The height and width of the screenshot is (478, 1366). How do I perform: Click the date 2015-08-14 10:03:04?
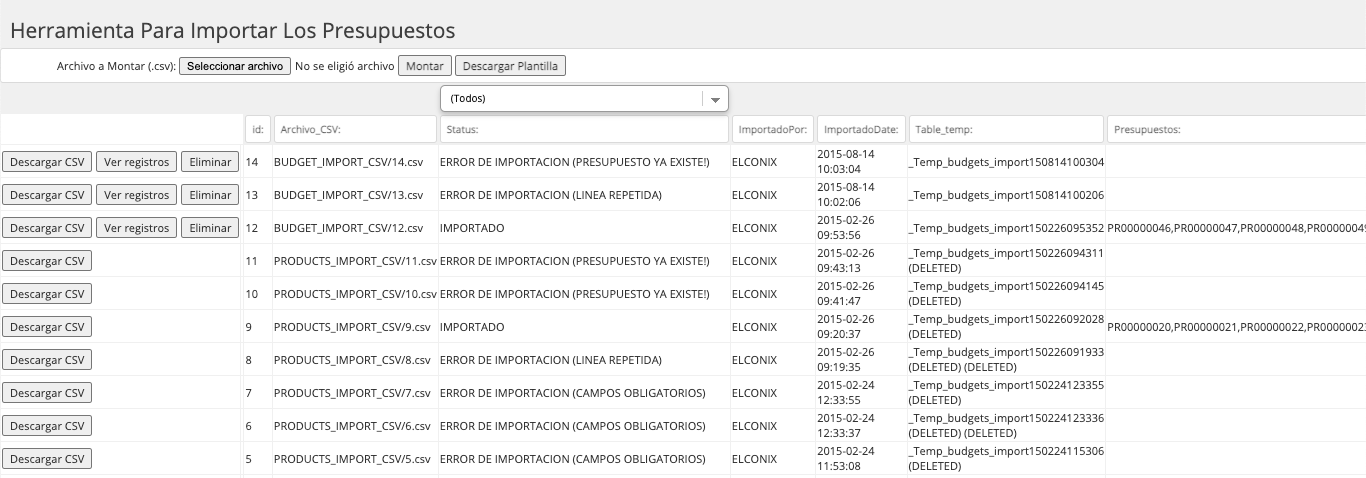coord(846,162)
